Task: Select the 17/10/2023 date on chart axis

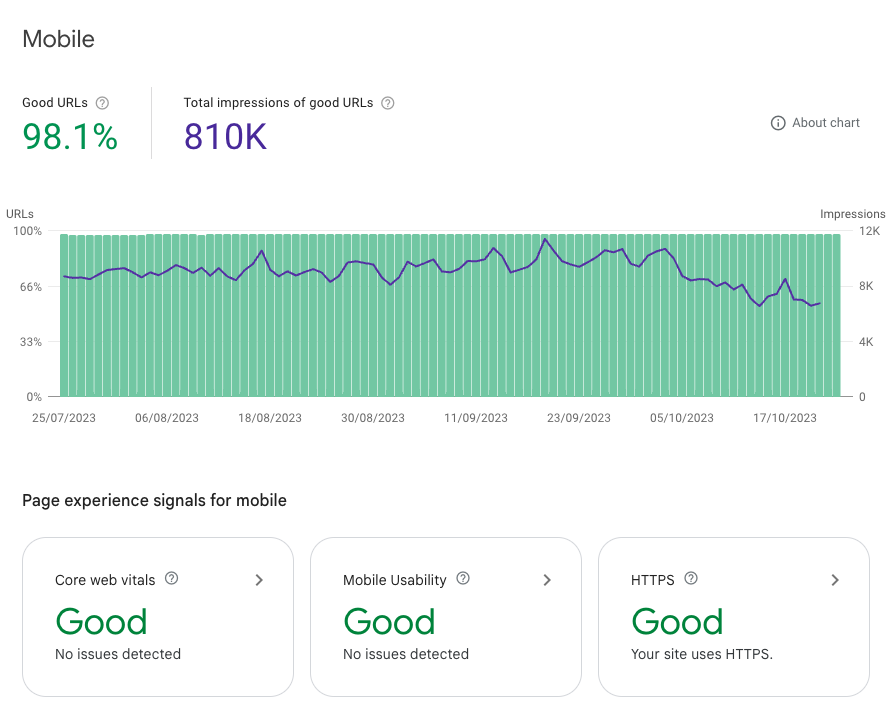Action: coord(785,418)
